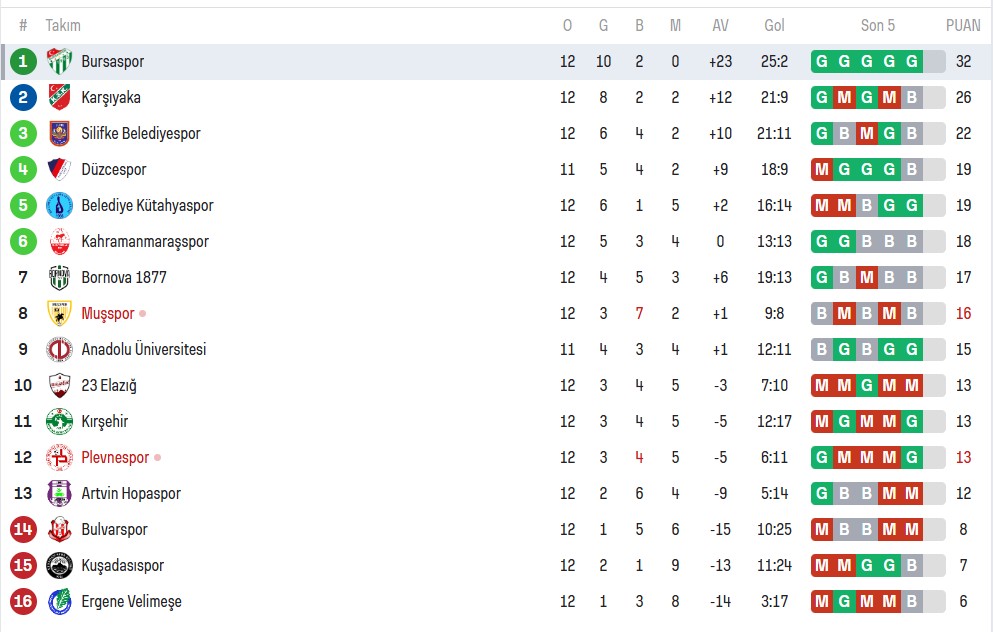Click the Artvin Hopaspor purple badge
Screen dimensions: 993x632
pos(59,494)
